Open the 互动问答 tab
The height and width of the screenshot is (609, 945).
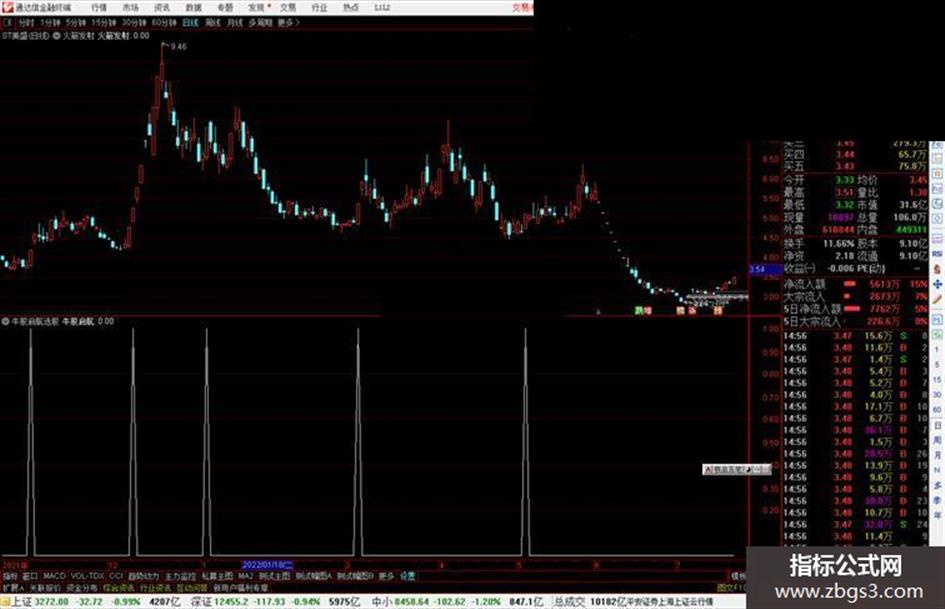pyautogui.click(x=192, y=587)
